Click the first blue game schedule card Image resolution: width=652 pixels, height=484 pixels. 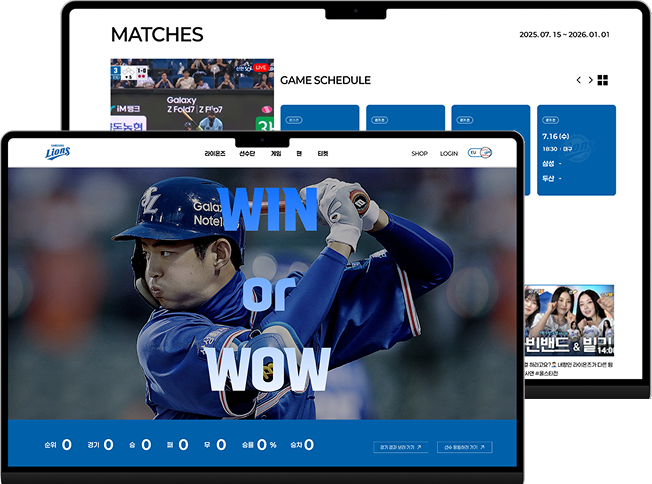[319, 118]
